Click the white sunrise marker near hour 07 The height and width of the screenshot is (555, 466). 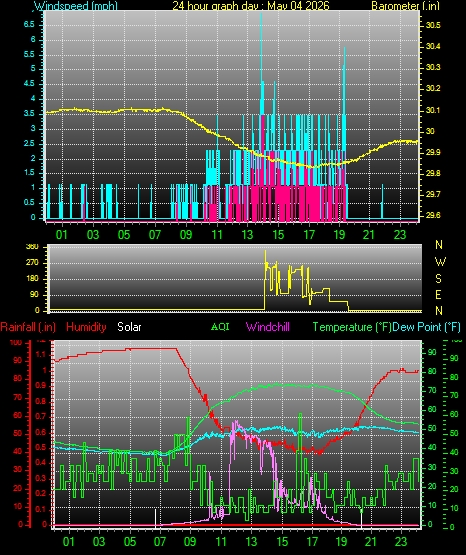point(155,517)
